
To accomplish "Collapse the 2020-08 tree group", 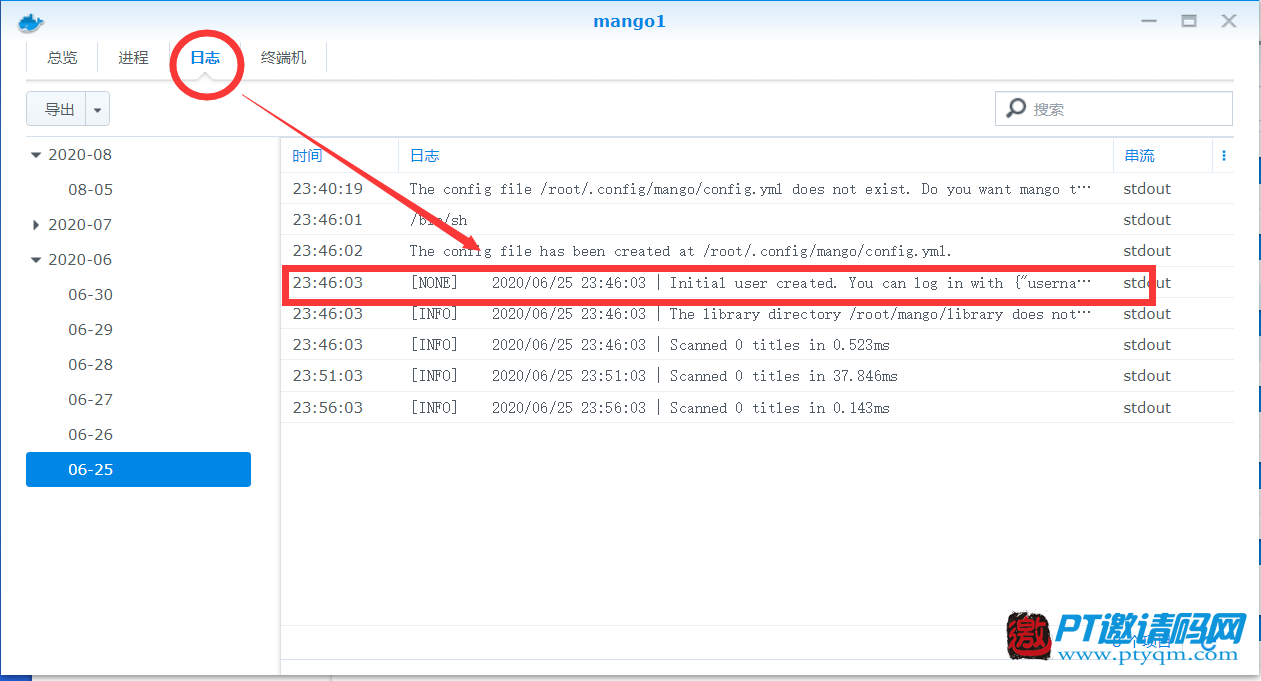I will coord(37,155).
